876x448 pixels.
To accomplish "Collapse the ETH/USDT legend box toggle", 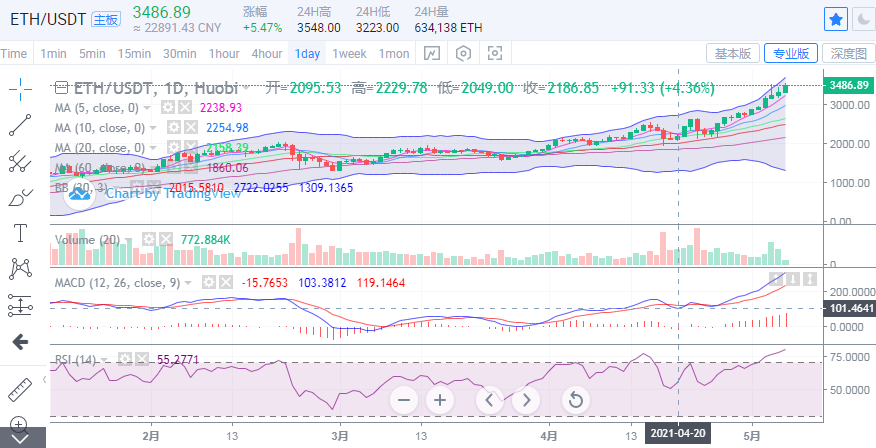I will (x=61, y=88).
